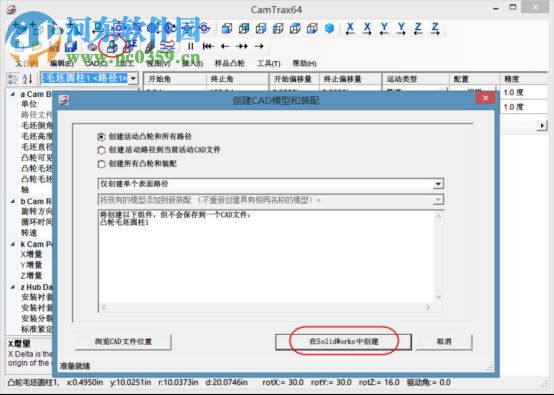
Task: Click the text box scroll-down arrow
Action: pyautogui.click(x=439, y=297)
